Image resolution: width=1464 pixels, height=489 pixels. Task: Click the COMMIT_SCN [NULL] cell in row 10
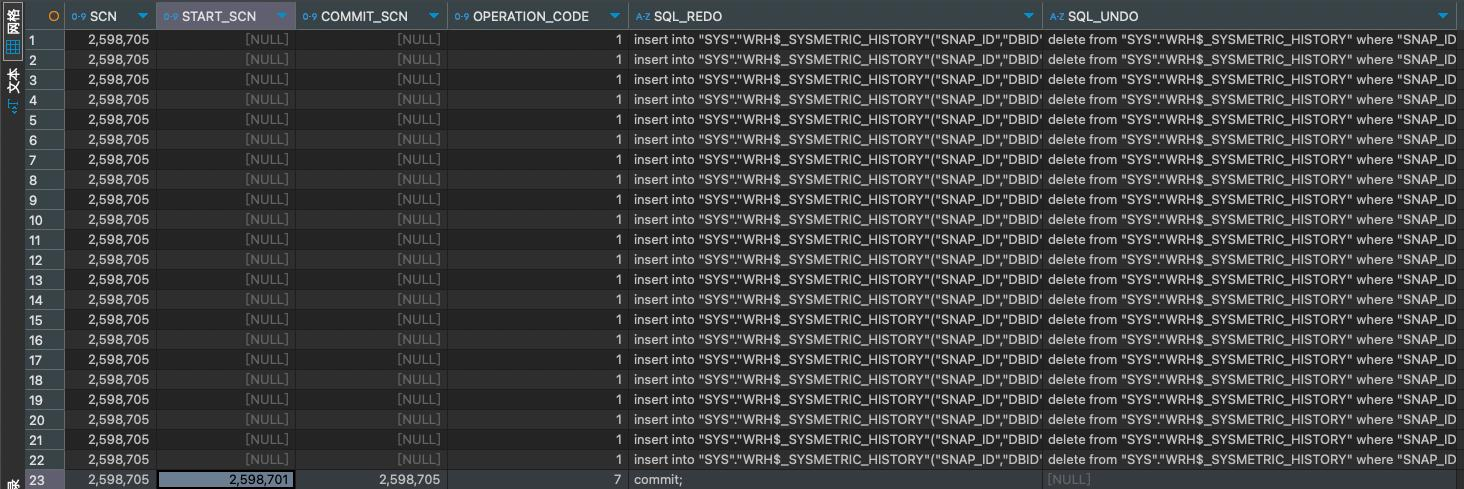(371, 220)
